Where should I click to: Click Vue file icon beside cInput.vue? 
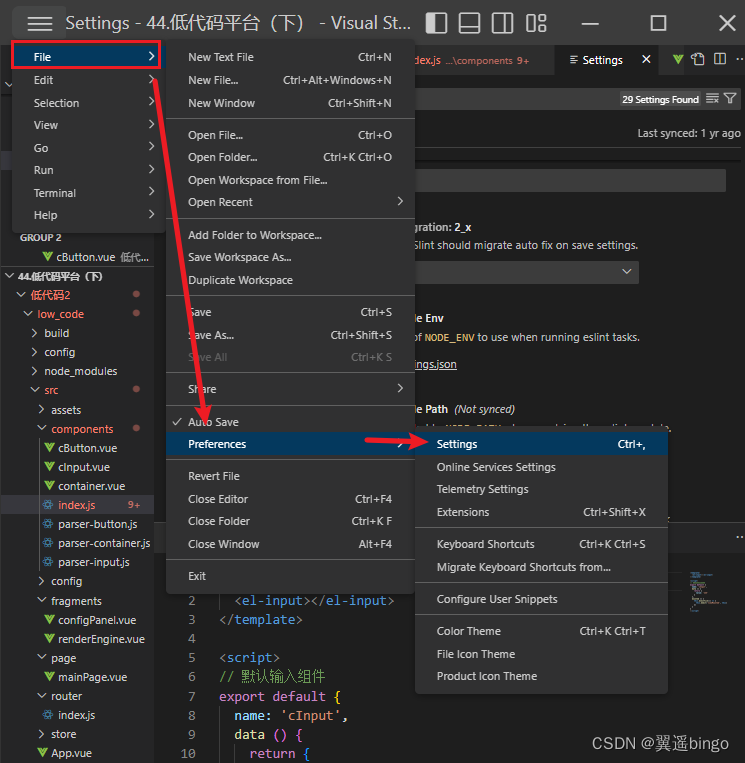coord(49,467)
